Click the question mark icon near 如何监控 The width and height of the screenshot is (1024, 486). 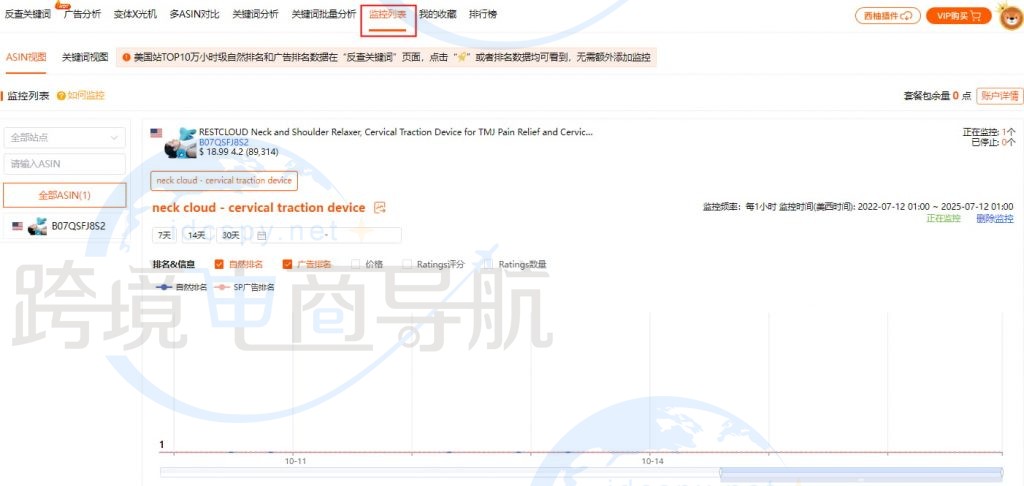click(61, 96)
